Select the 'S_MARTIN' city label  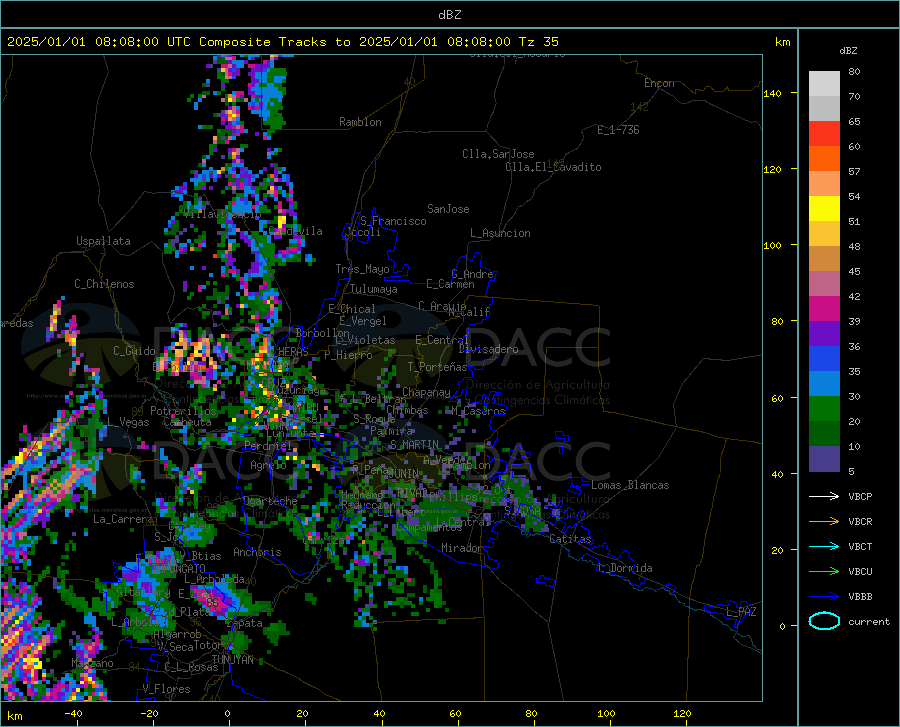(x=414, y=444)
